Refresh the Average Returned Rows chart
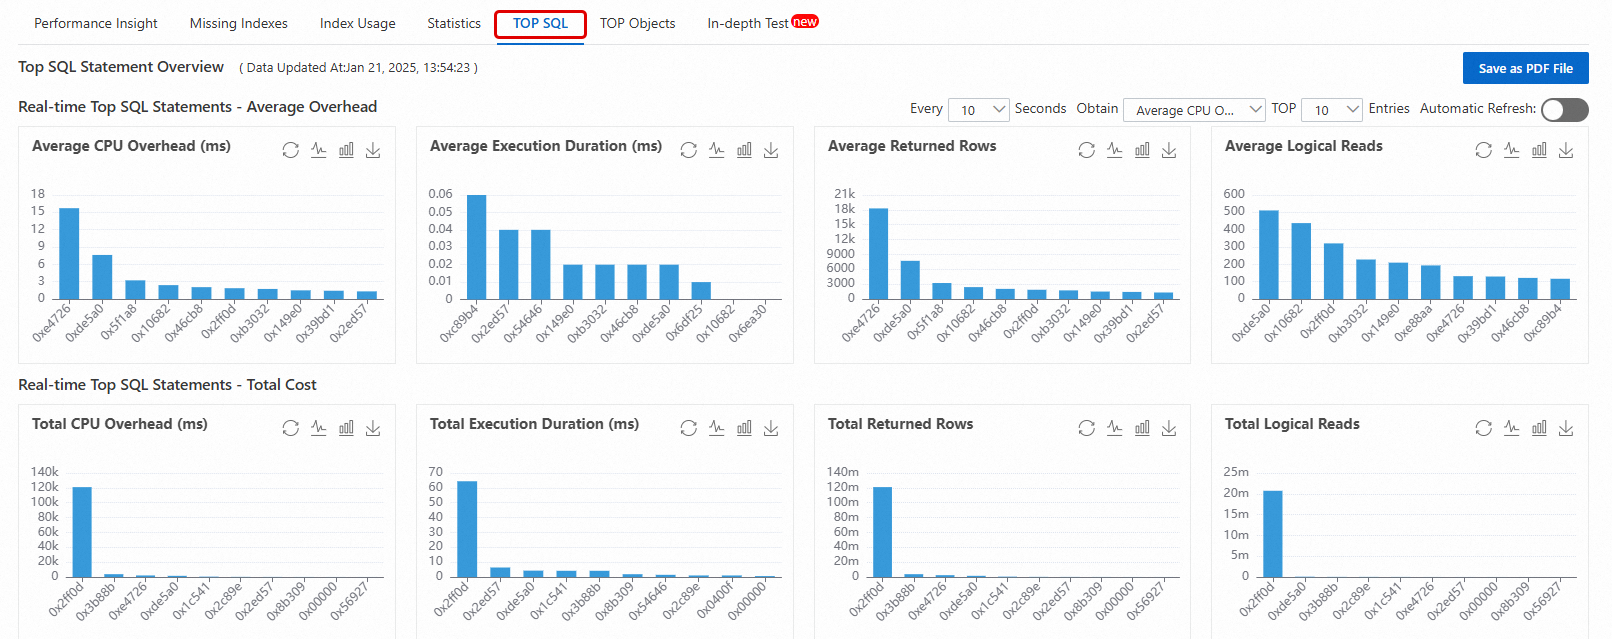The height and width of the screenshot is (639, 1612). tap(1086, 150)
